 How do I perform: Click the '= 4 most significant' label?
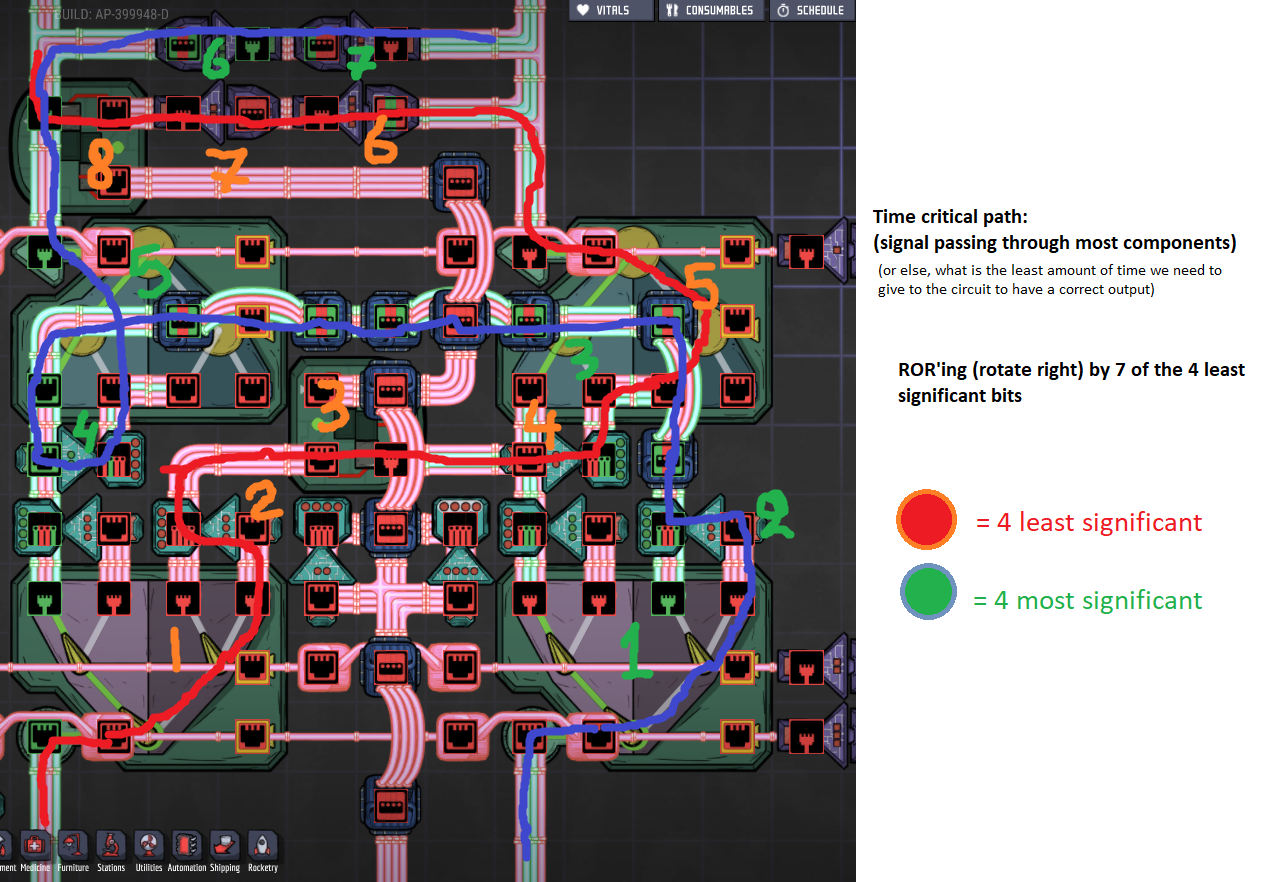click(1087, 600)
